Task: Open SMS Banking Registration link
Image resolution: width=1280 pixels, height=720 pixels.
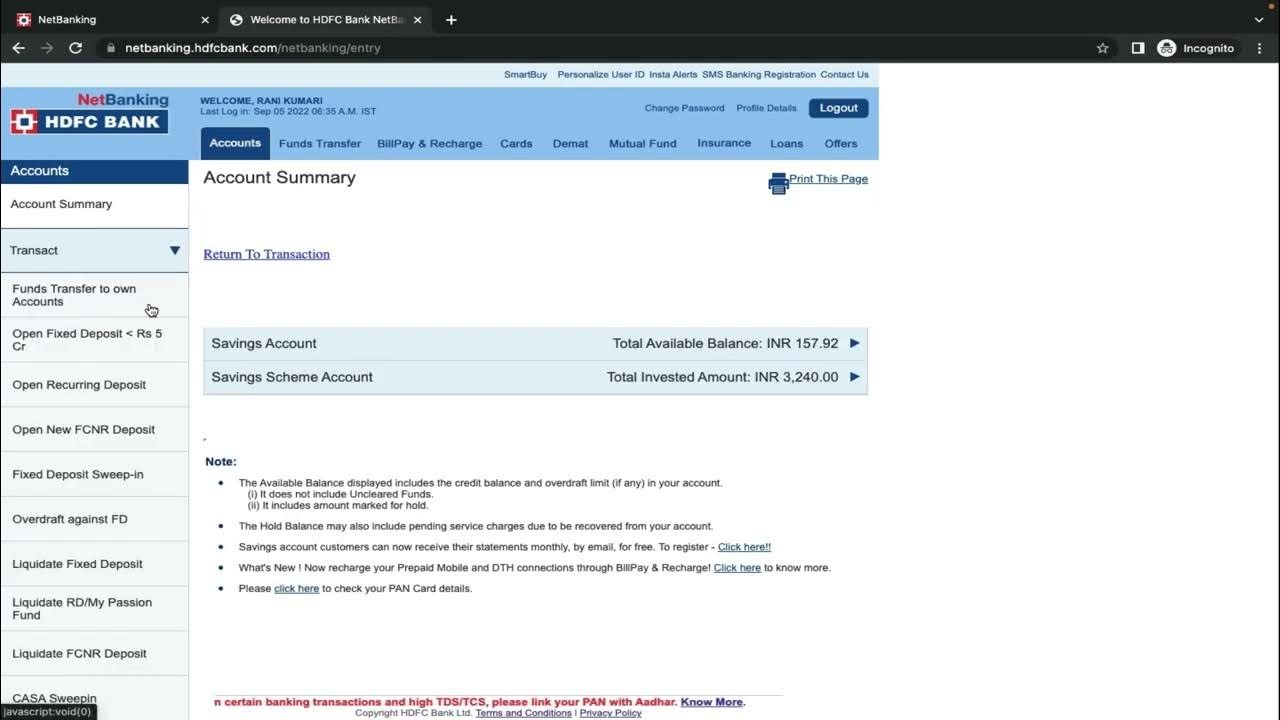Action: (759, 75)
